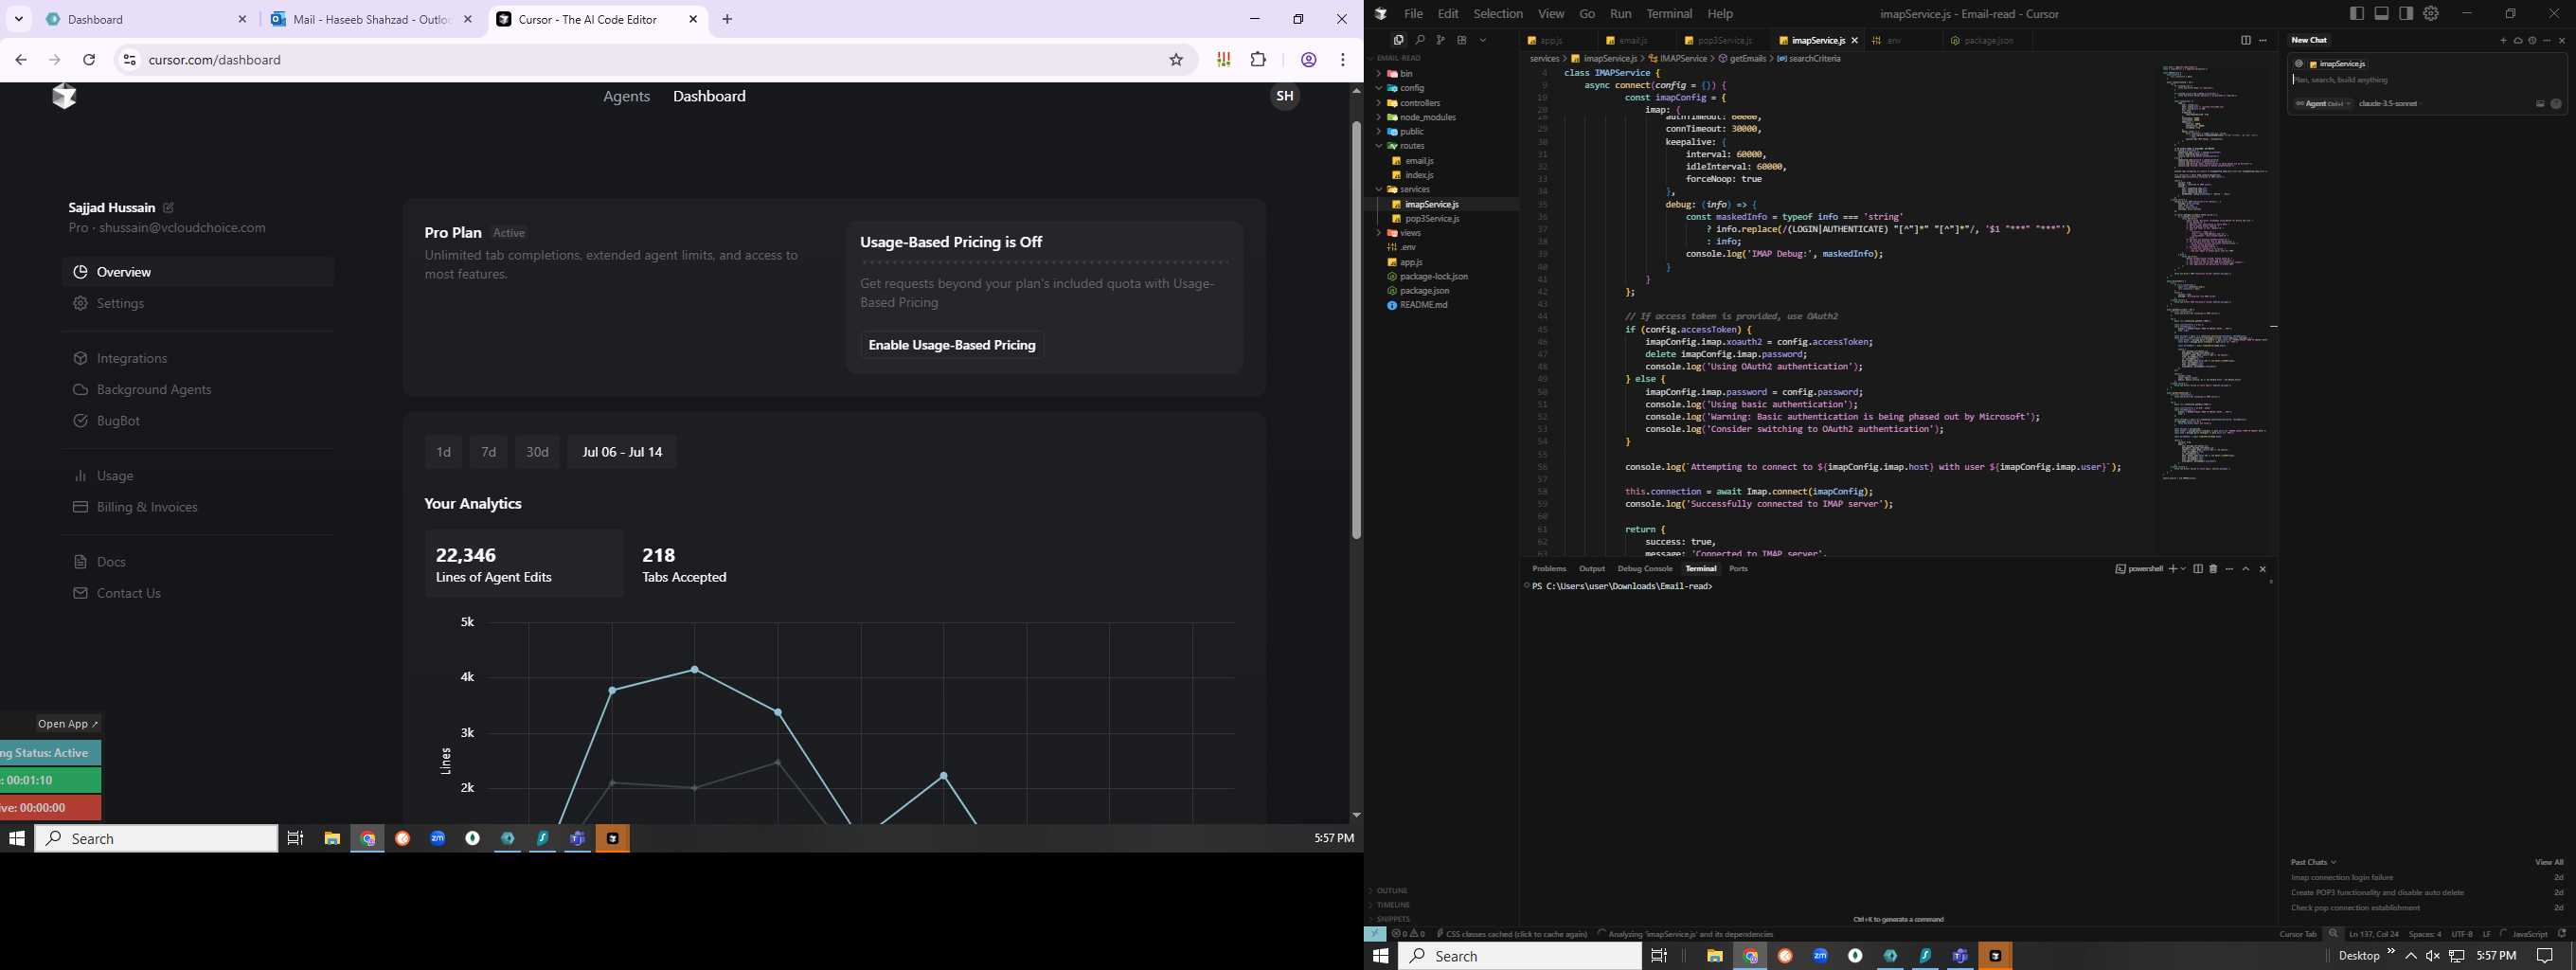Expand the bin folder in file tree
This screenshot has height=970, width=2576.
[1442, 73]
